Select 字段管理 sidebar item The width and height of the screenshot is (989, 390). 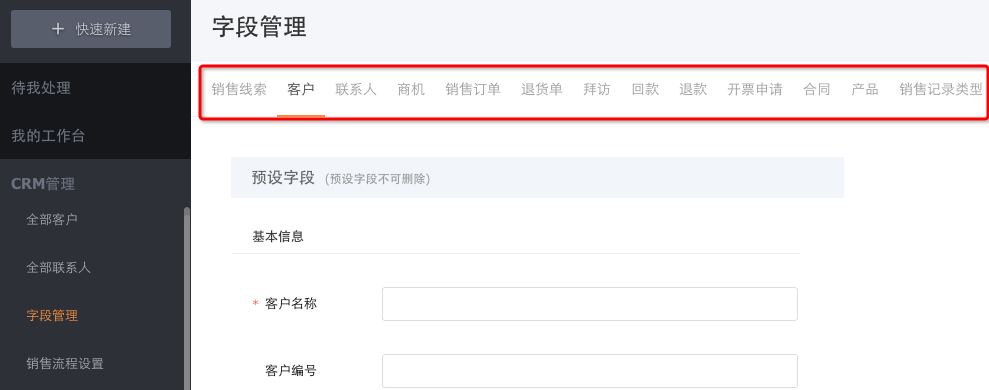click(x=52, y=316)
